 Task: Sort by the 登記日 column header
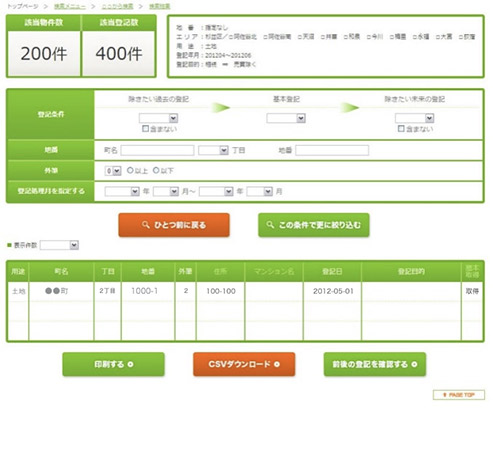332,271
